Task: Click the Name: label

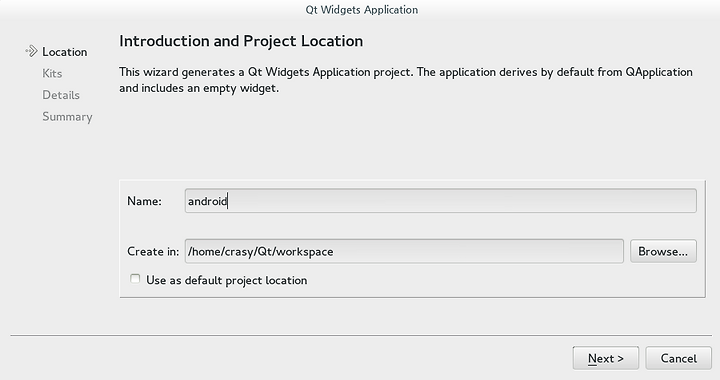Action: pos(144,201)
